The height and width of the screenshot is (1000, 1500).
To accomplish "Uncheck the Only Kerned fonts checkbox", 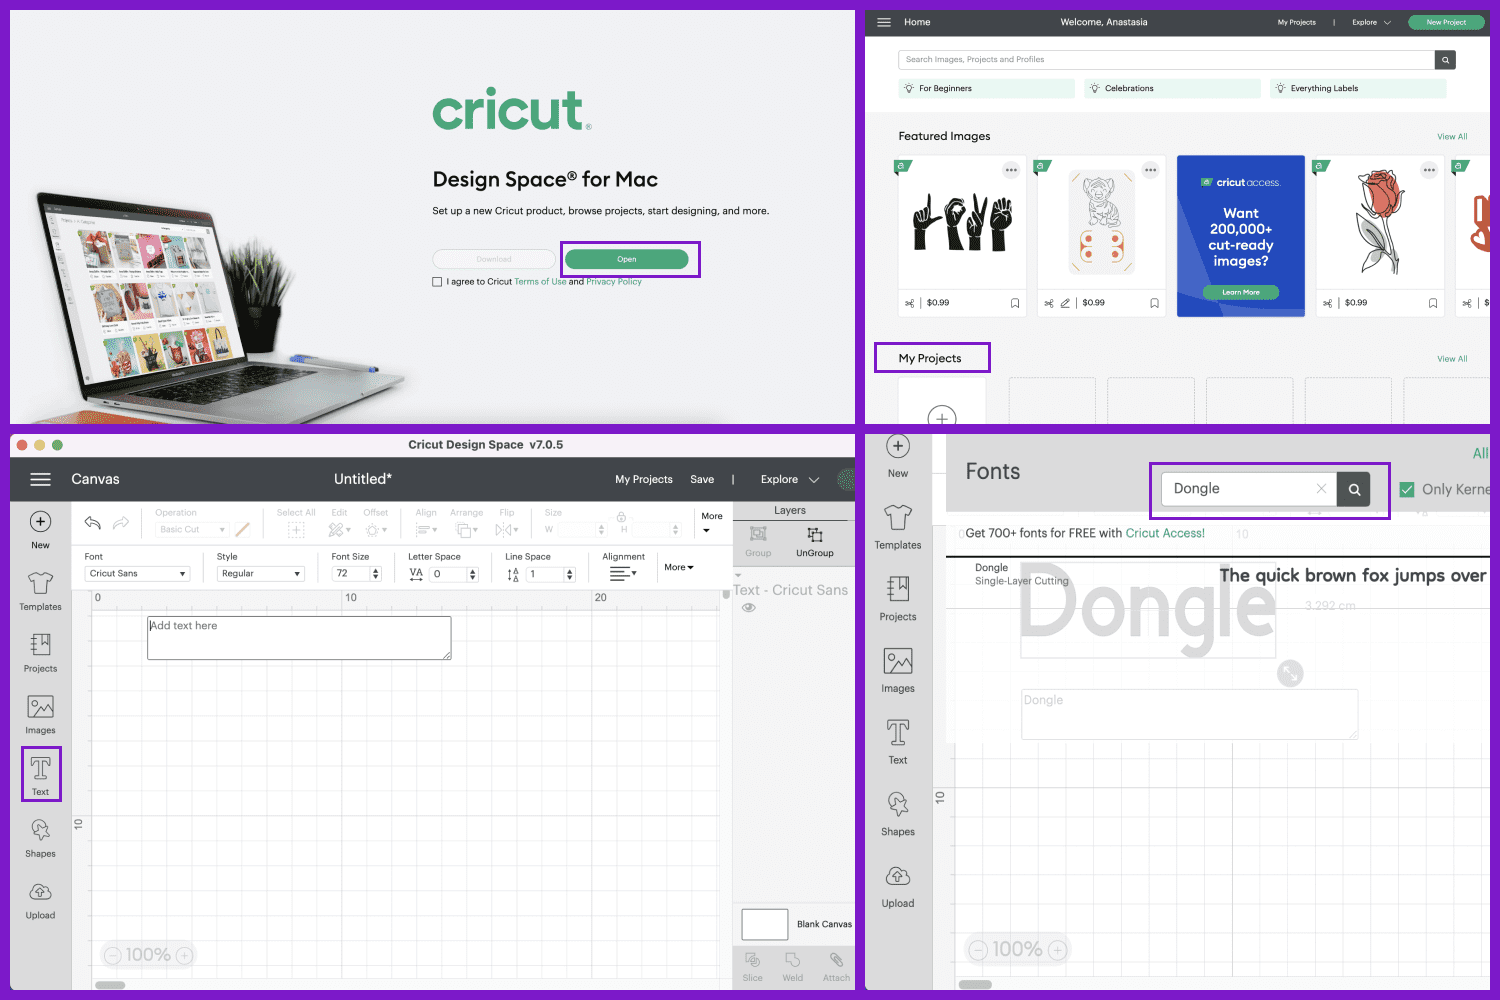I will pyautogui.click(x=1407, y=489).
